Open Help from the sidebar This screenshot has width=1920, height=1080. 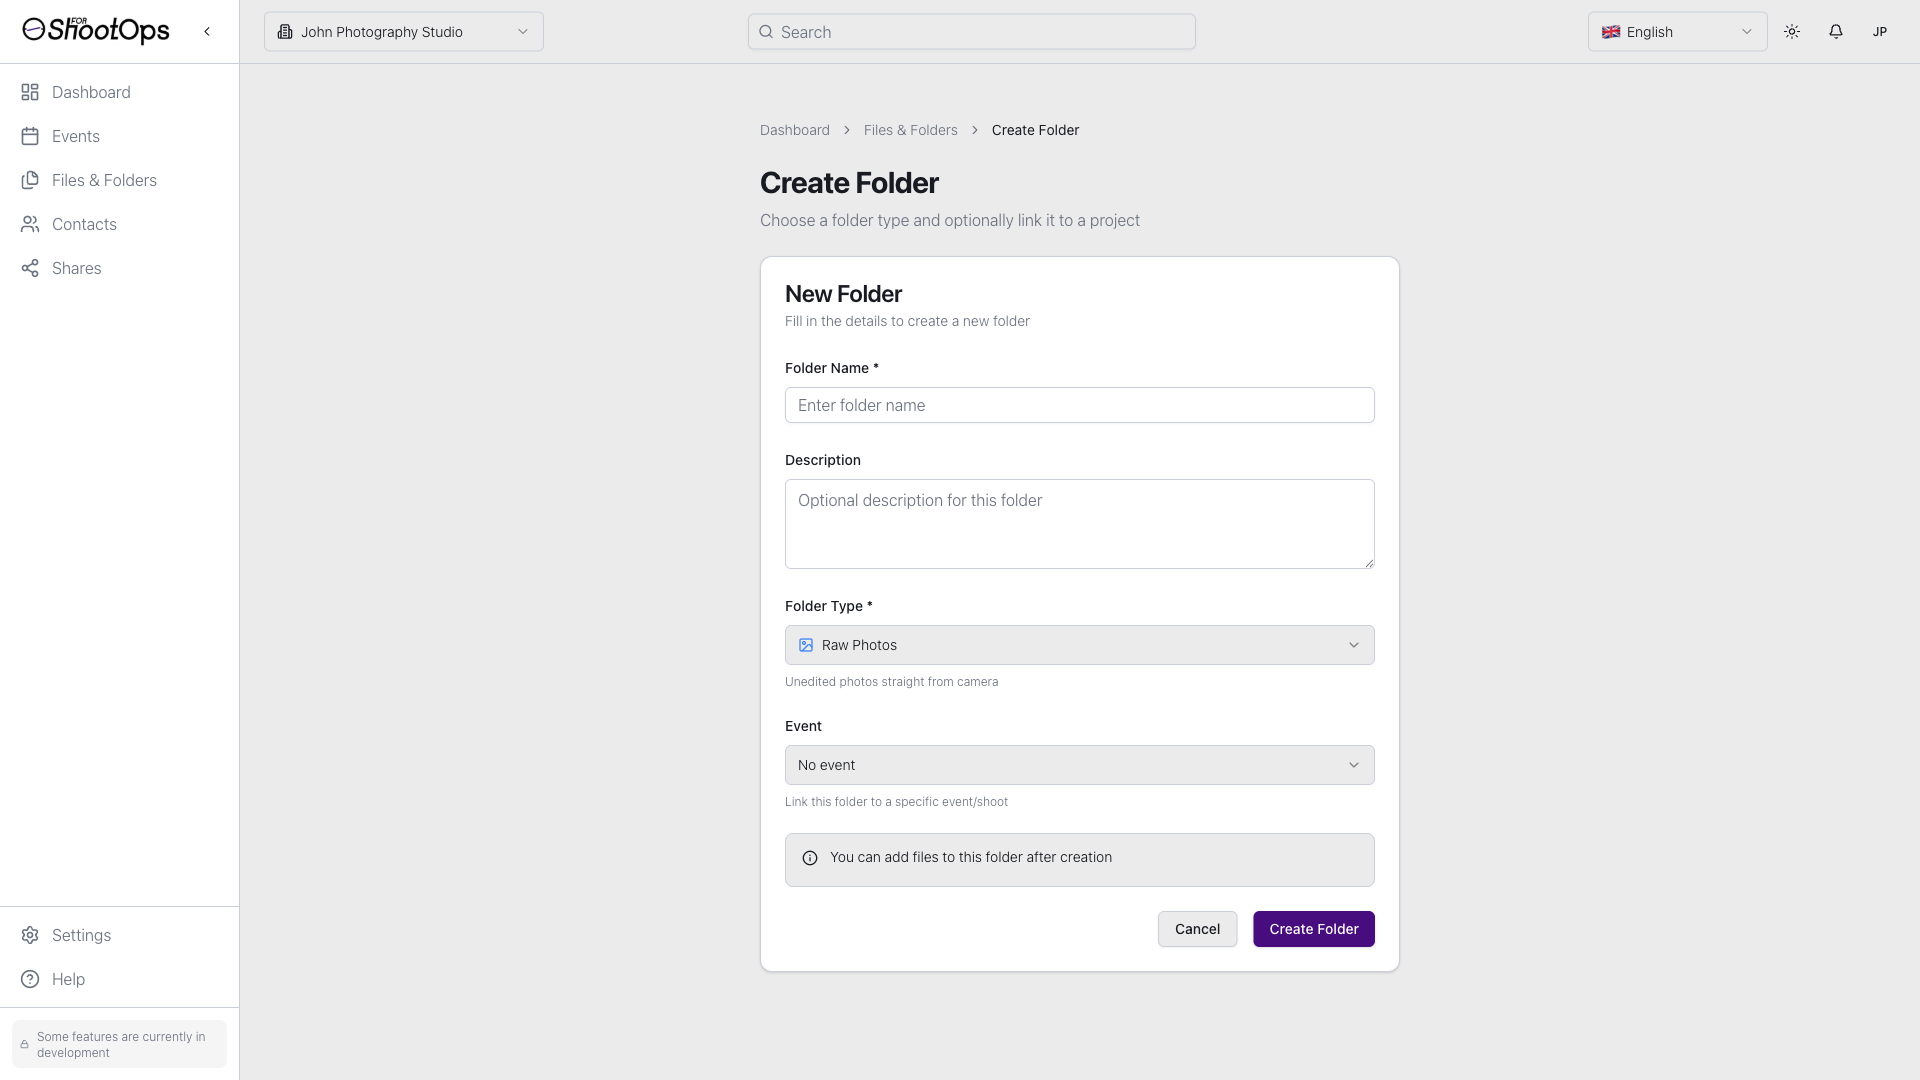point(68,979)
